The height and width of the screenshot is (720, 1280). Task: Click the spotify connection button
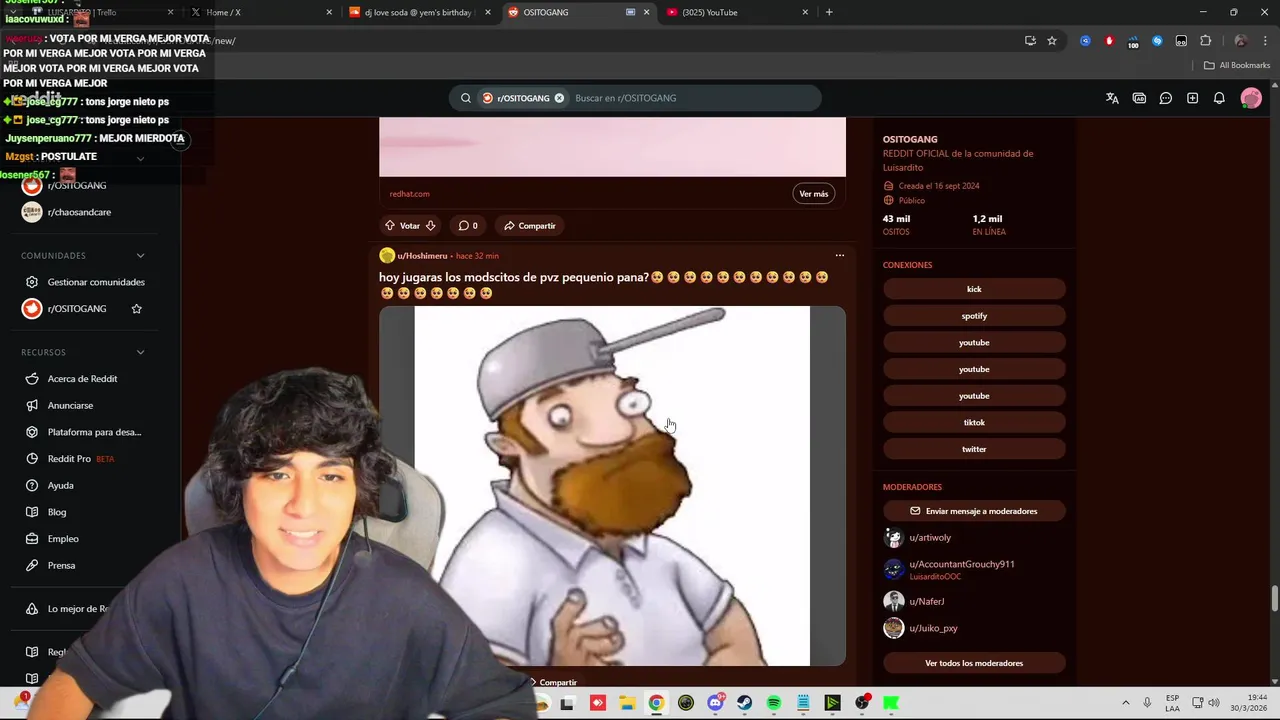point(974,316)
